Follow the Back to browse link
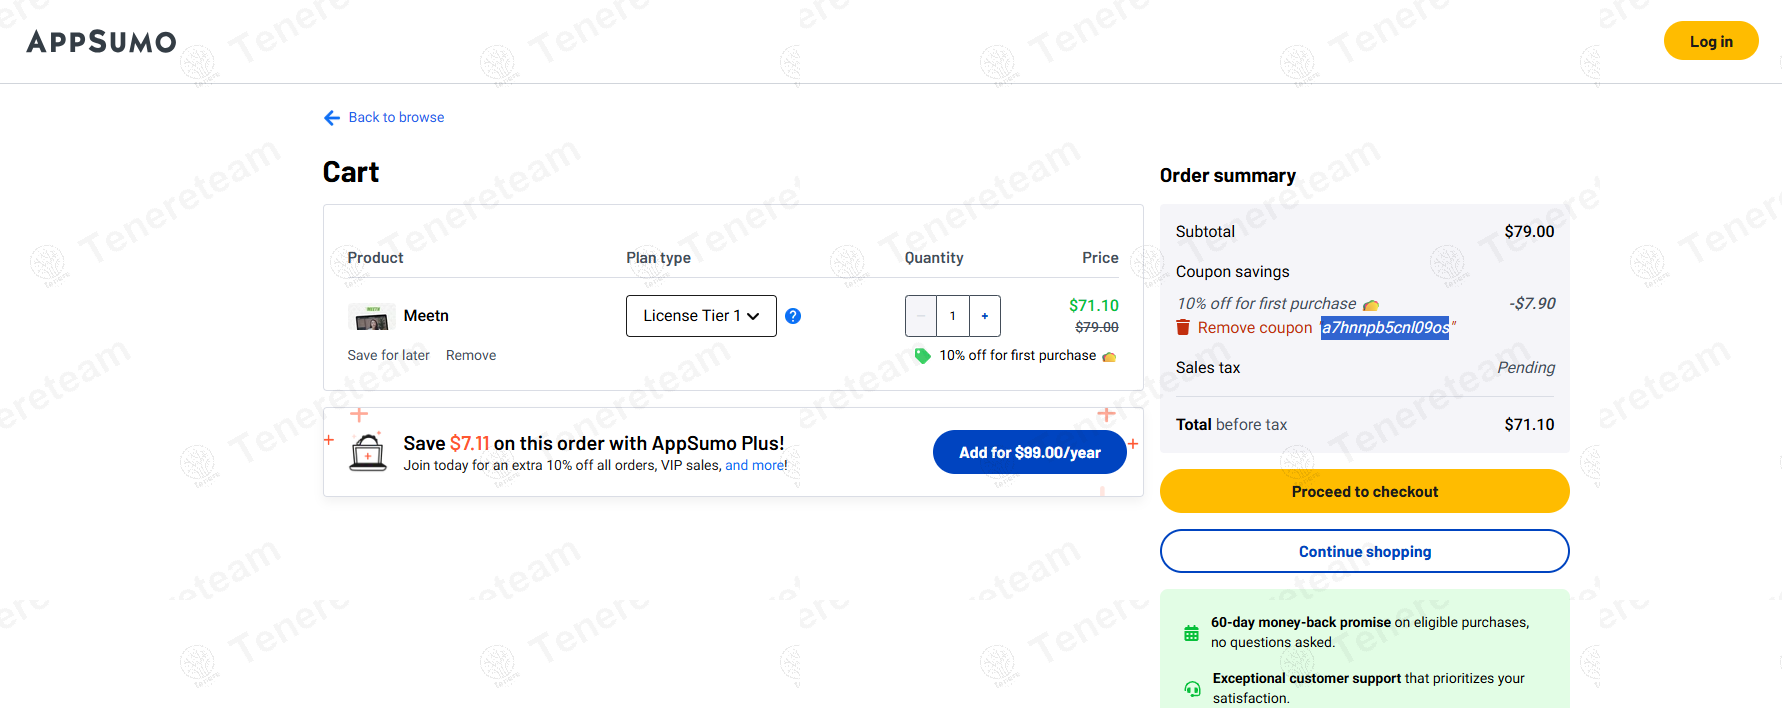Image resolution: width=1782 pixels, height=708 pixels. [396, 118]
